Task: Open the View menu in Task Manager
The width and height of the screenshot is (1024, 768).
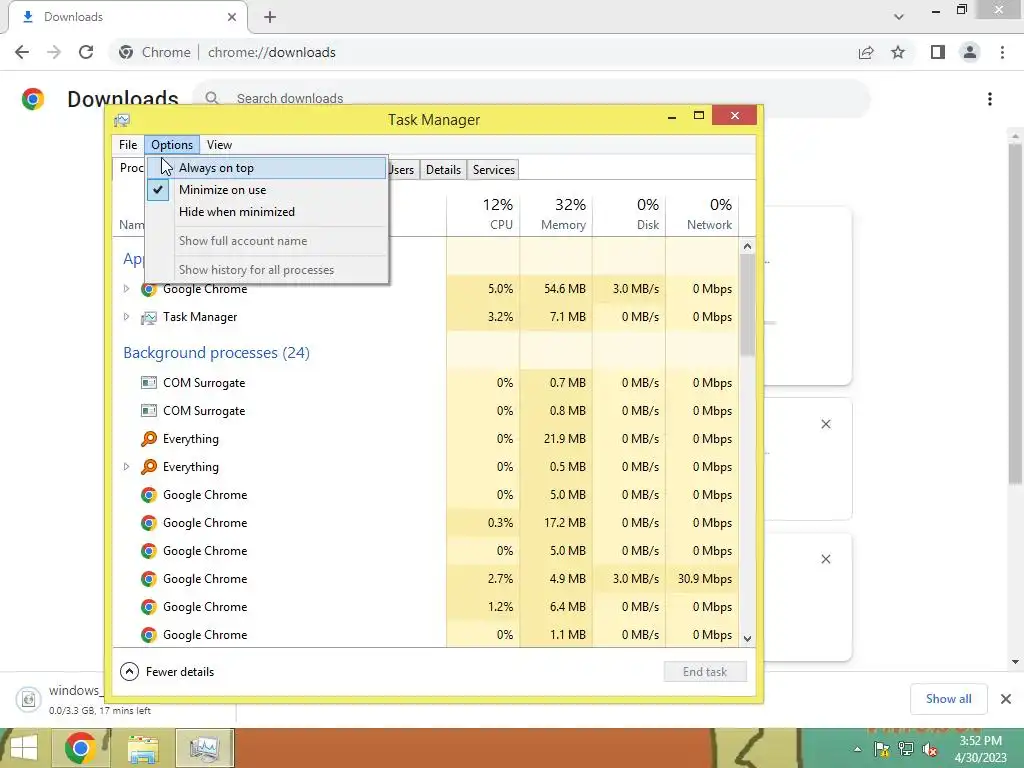Action: point(219,145)
